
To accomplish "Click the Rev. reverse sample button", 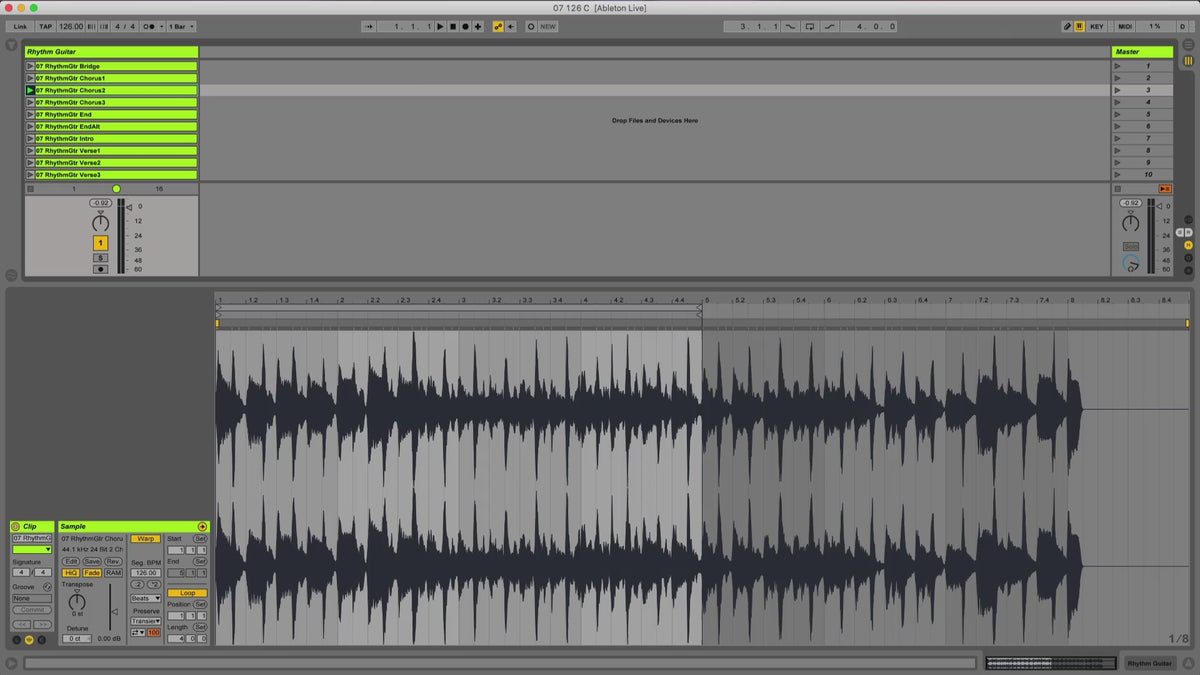I will [x=113, y=561].
